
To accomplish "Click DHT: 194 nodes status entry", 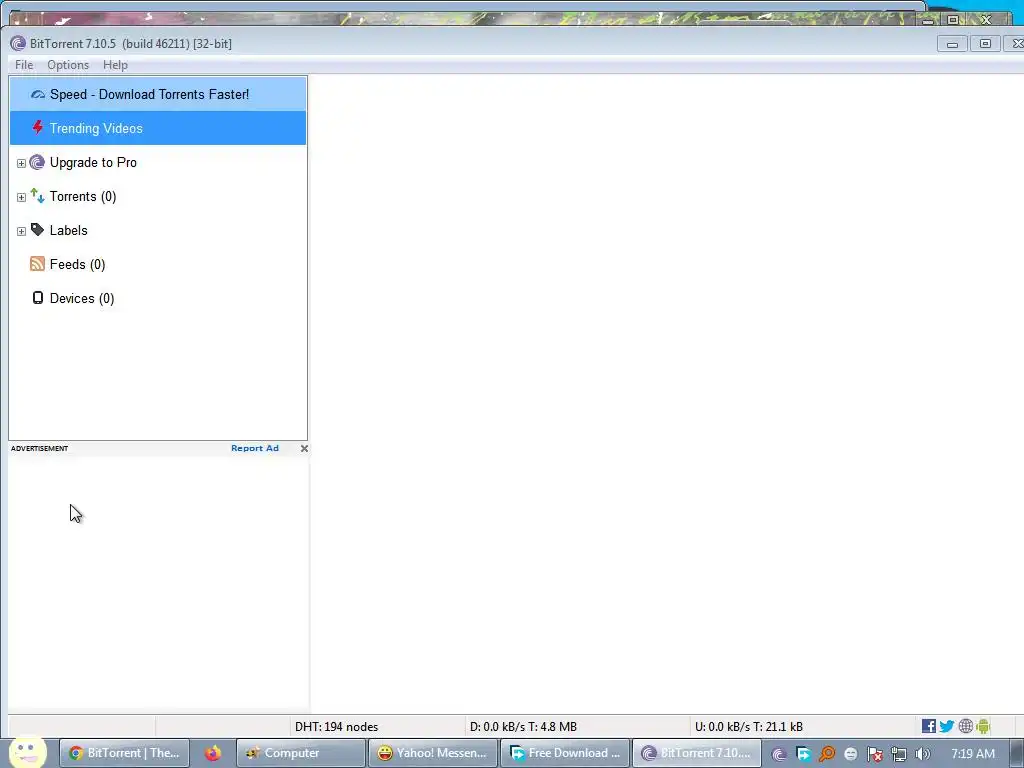I will click(x=336, y=726).
